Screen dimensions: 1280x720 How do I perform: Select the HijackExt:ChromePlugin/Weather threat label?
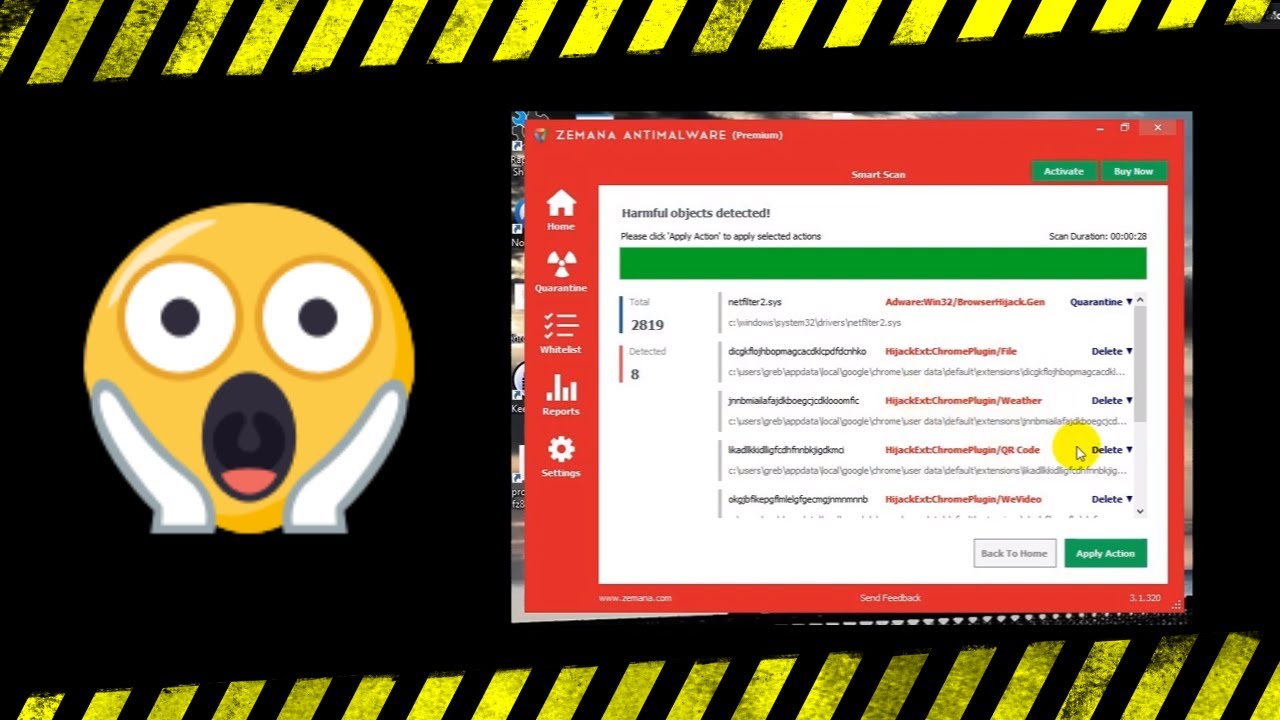(x=963, y=400)
